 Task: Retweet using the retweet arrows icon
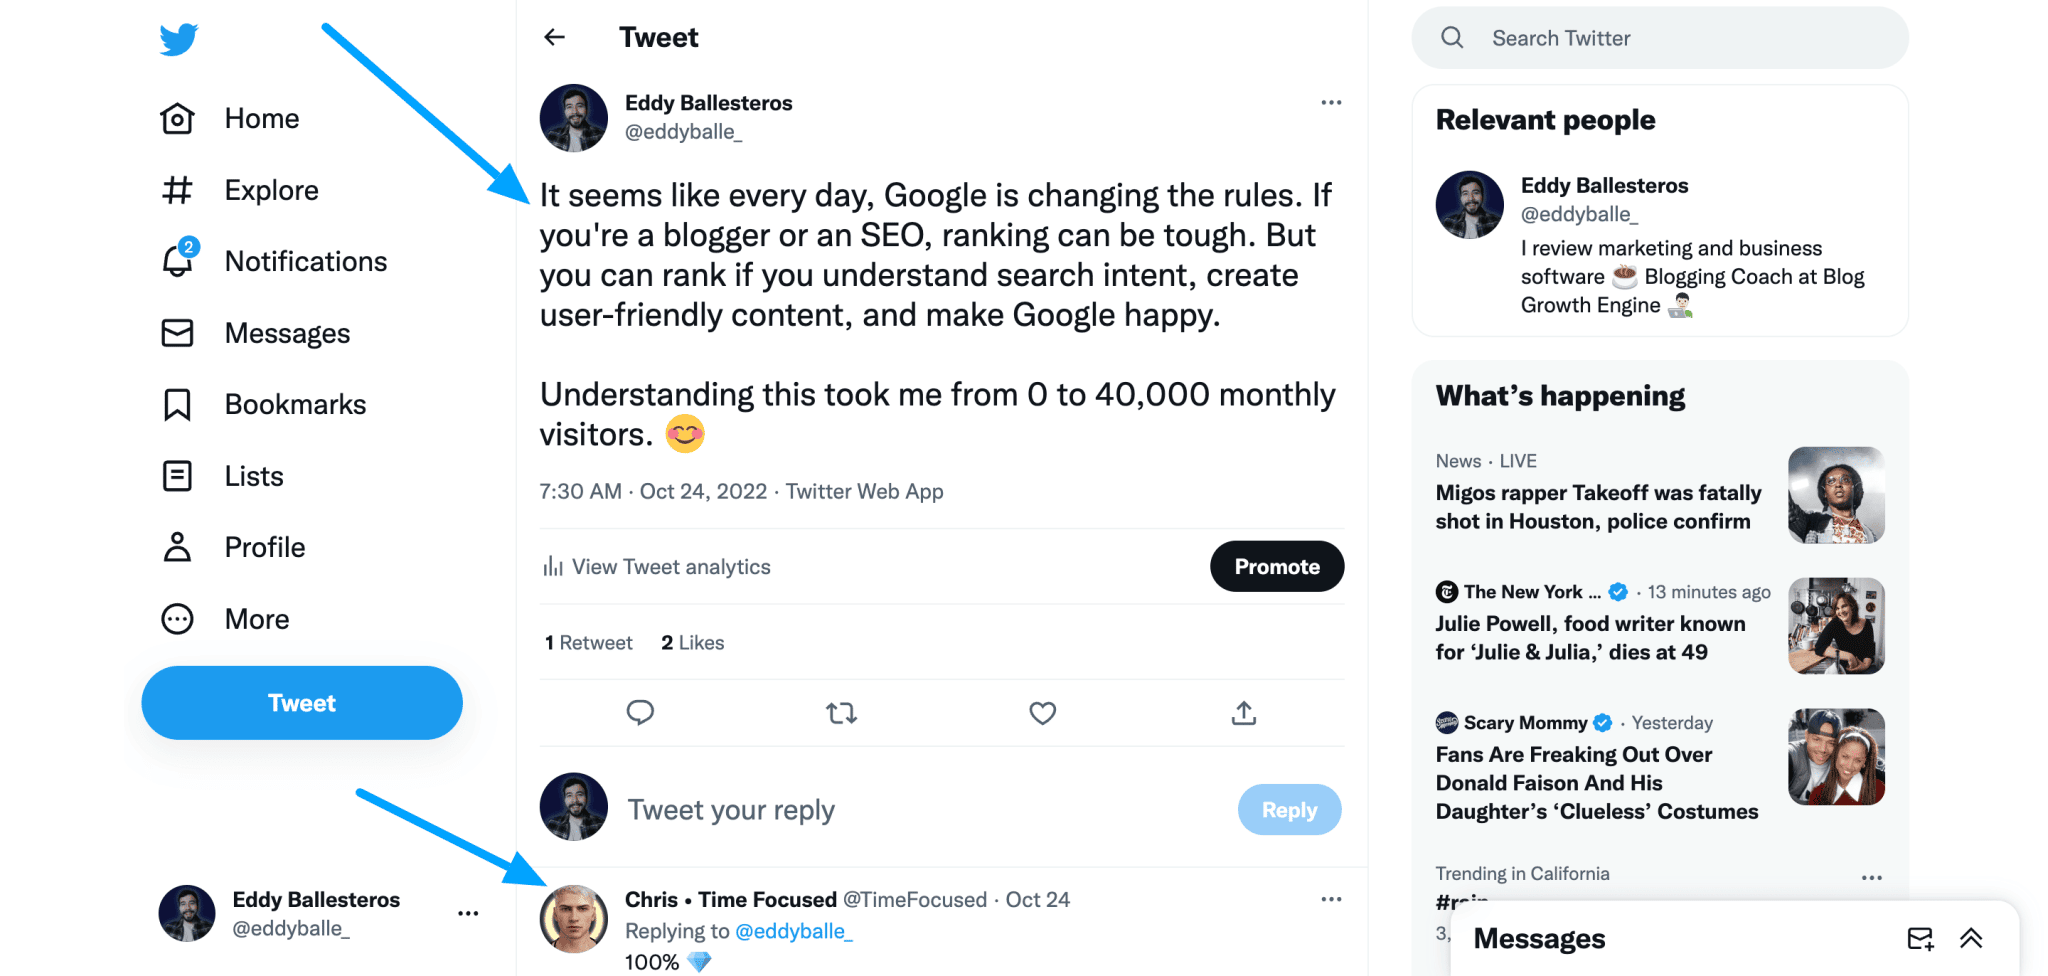click(x=841, y=713)
